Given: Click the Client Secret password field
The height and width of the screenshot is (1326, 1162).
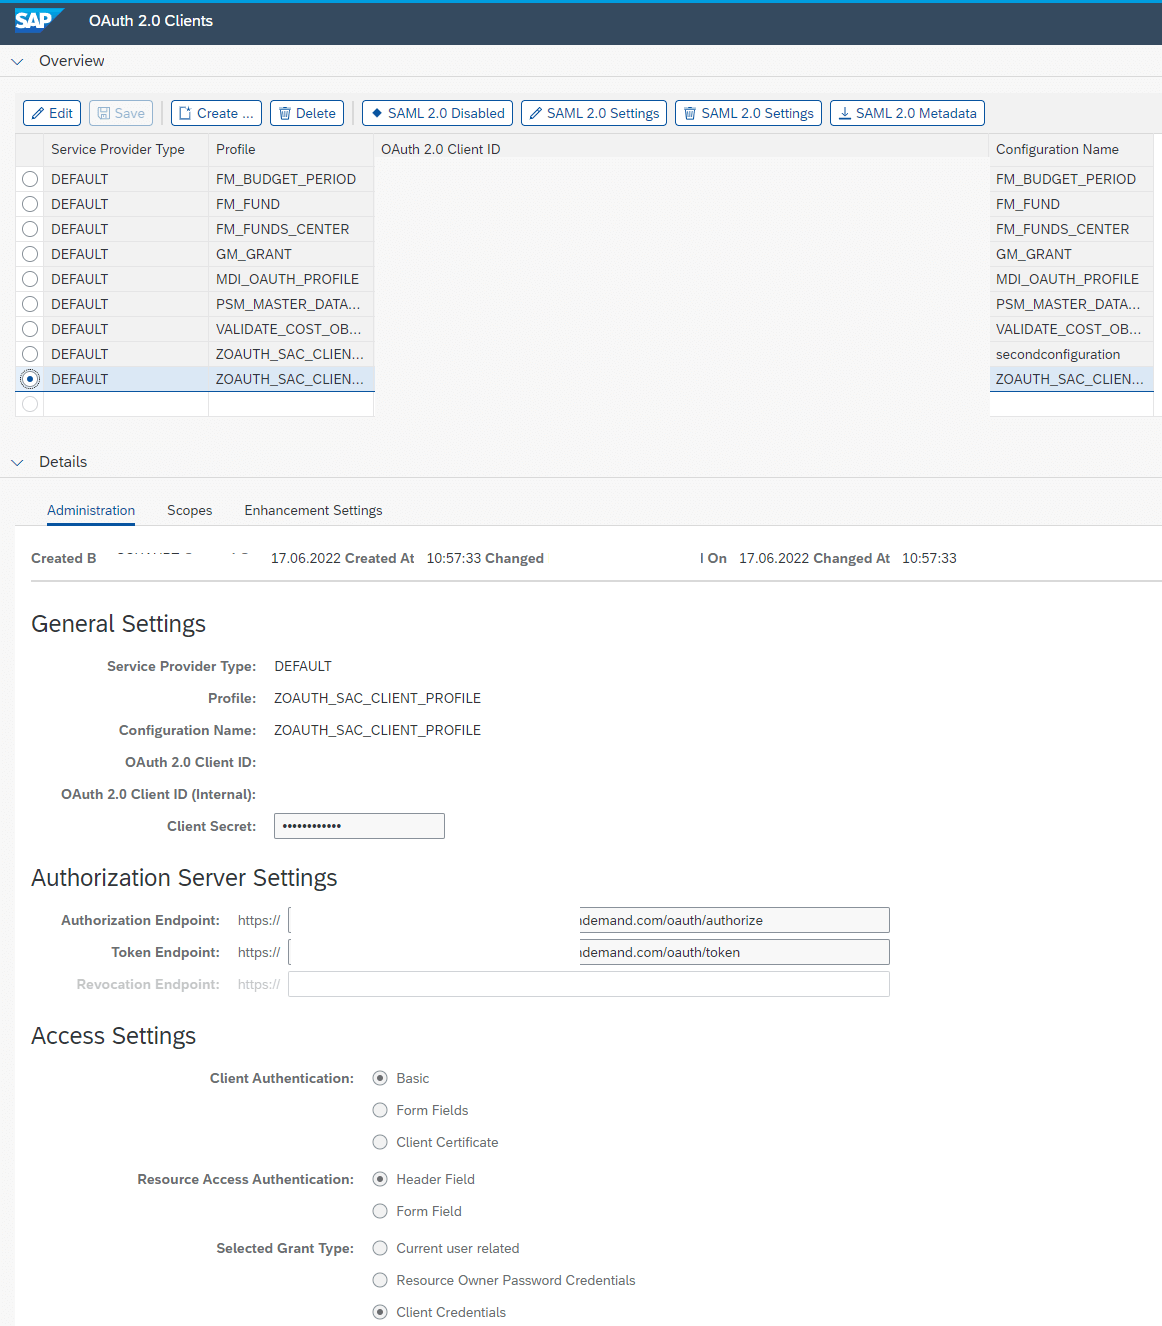Looking at the screenshot, I should 359,826.
